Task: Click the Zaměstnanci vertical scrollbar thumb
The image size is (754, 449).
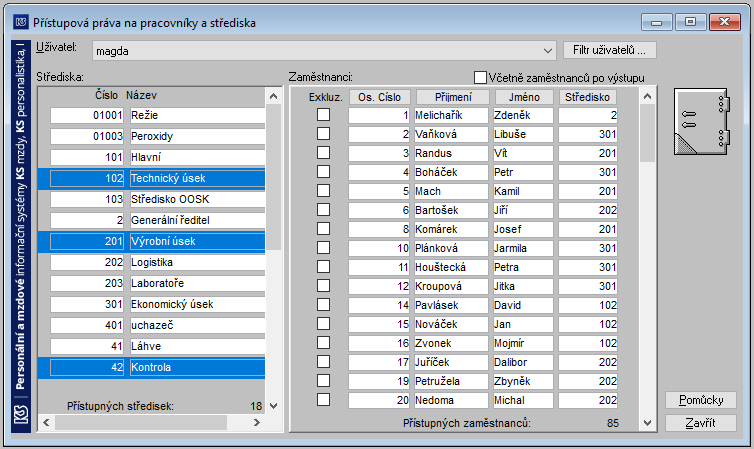Action: coord(647,133)
